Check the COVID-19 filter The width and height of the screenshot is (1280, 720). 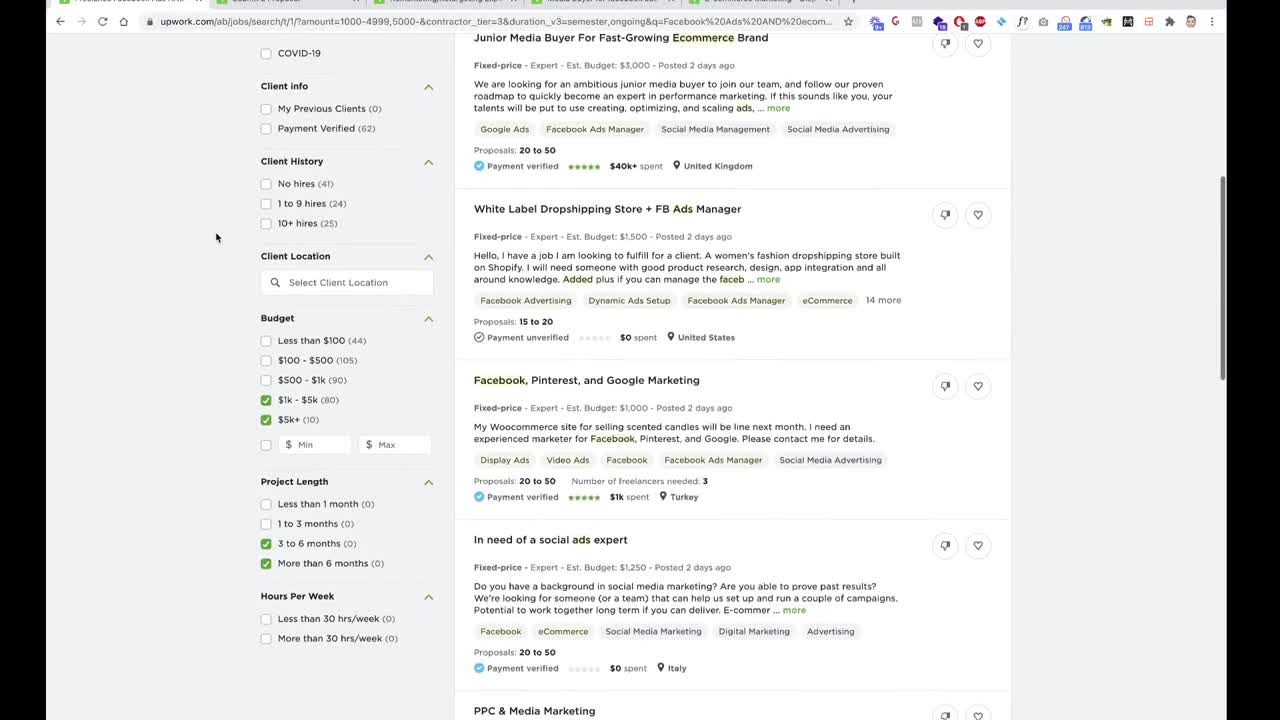266,53
